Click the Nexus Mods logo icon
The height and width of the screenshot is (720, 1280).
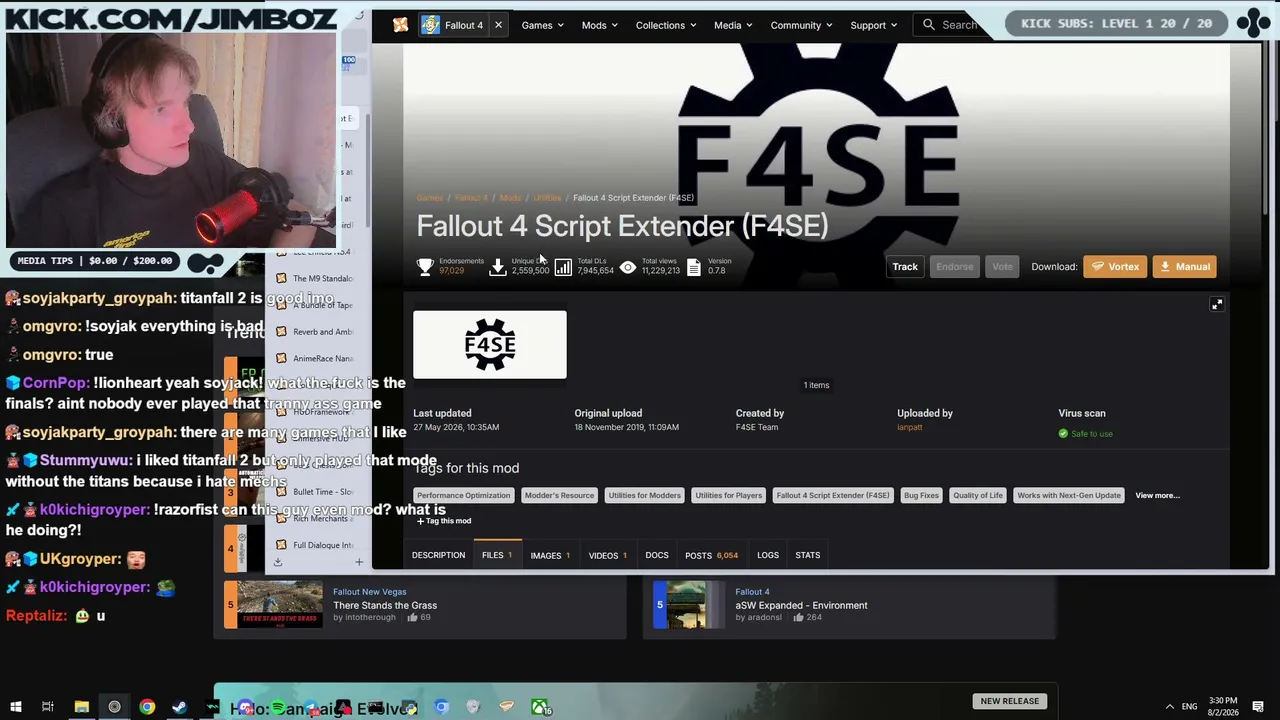tap(400, 25)
